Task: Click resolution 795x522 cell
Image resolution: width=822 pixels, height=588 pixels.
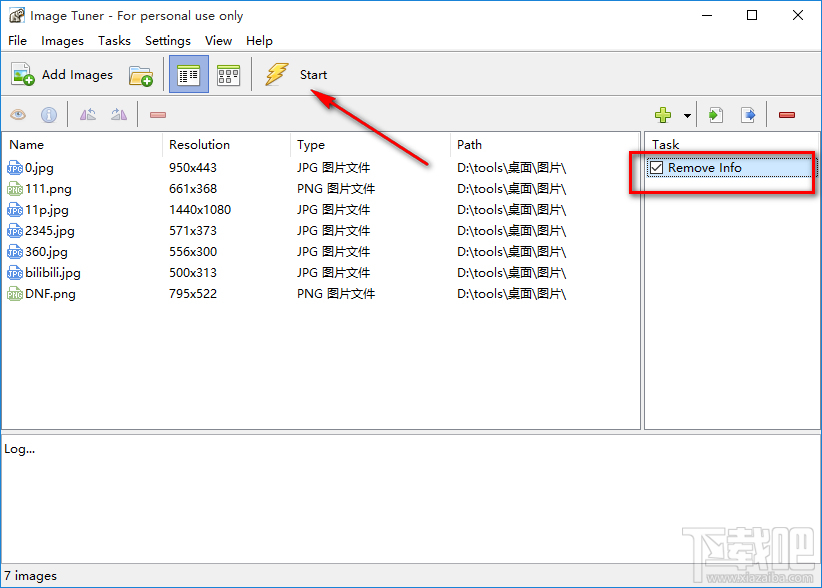Action: point(193,293)
